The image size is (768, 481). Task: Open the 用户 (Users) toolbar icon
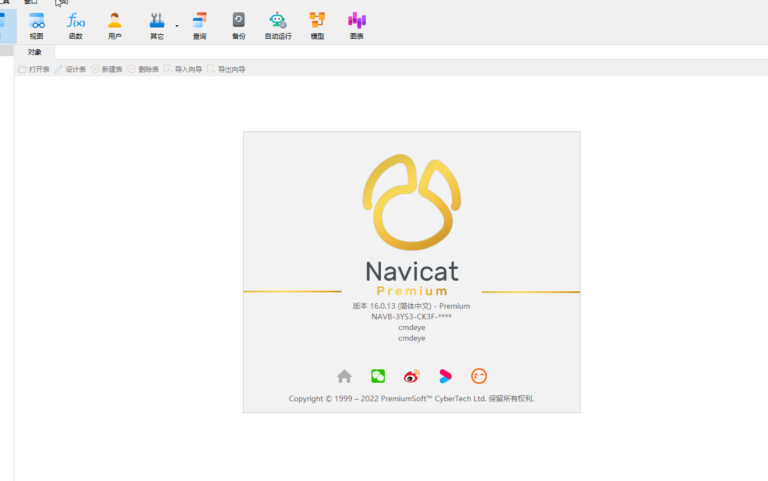coord(115,26)
